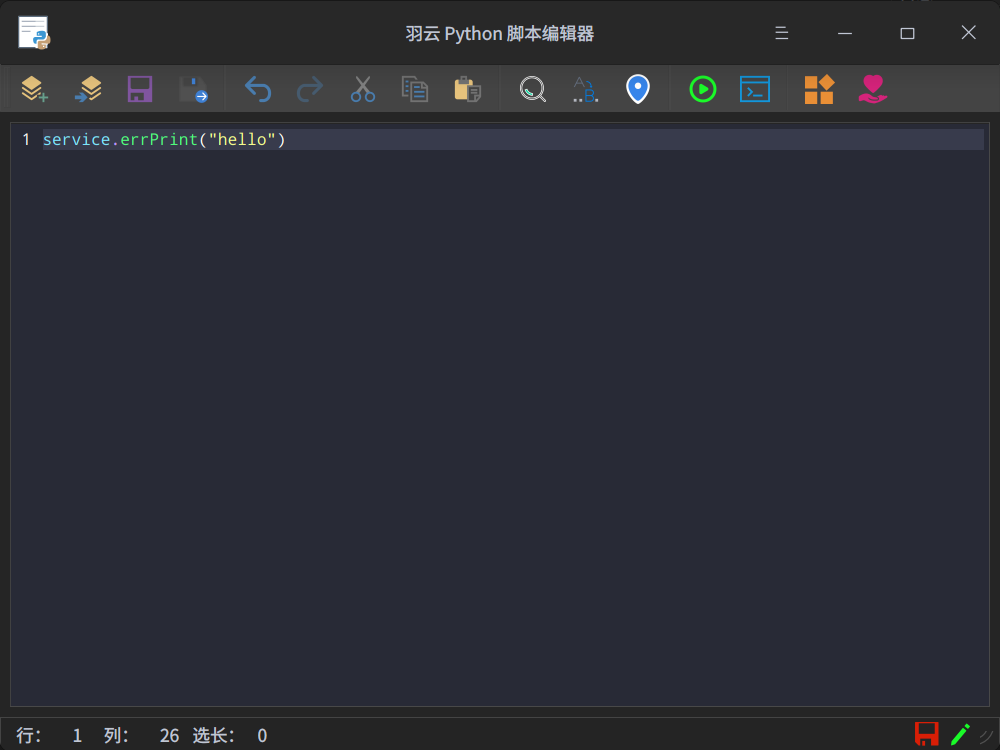Screen dimensions: 1000x750
Task: Redo the undone edit
Action: click(310, 89)
